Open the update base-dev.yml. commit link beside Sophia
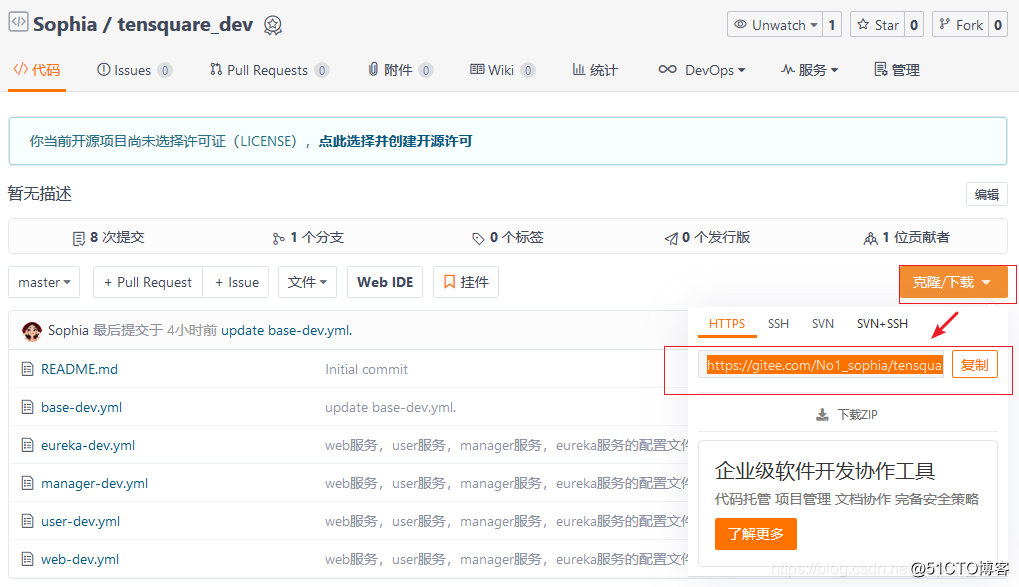 pos(287,330)
